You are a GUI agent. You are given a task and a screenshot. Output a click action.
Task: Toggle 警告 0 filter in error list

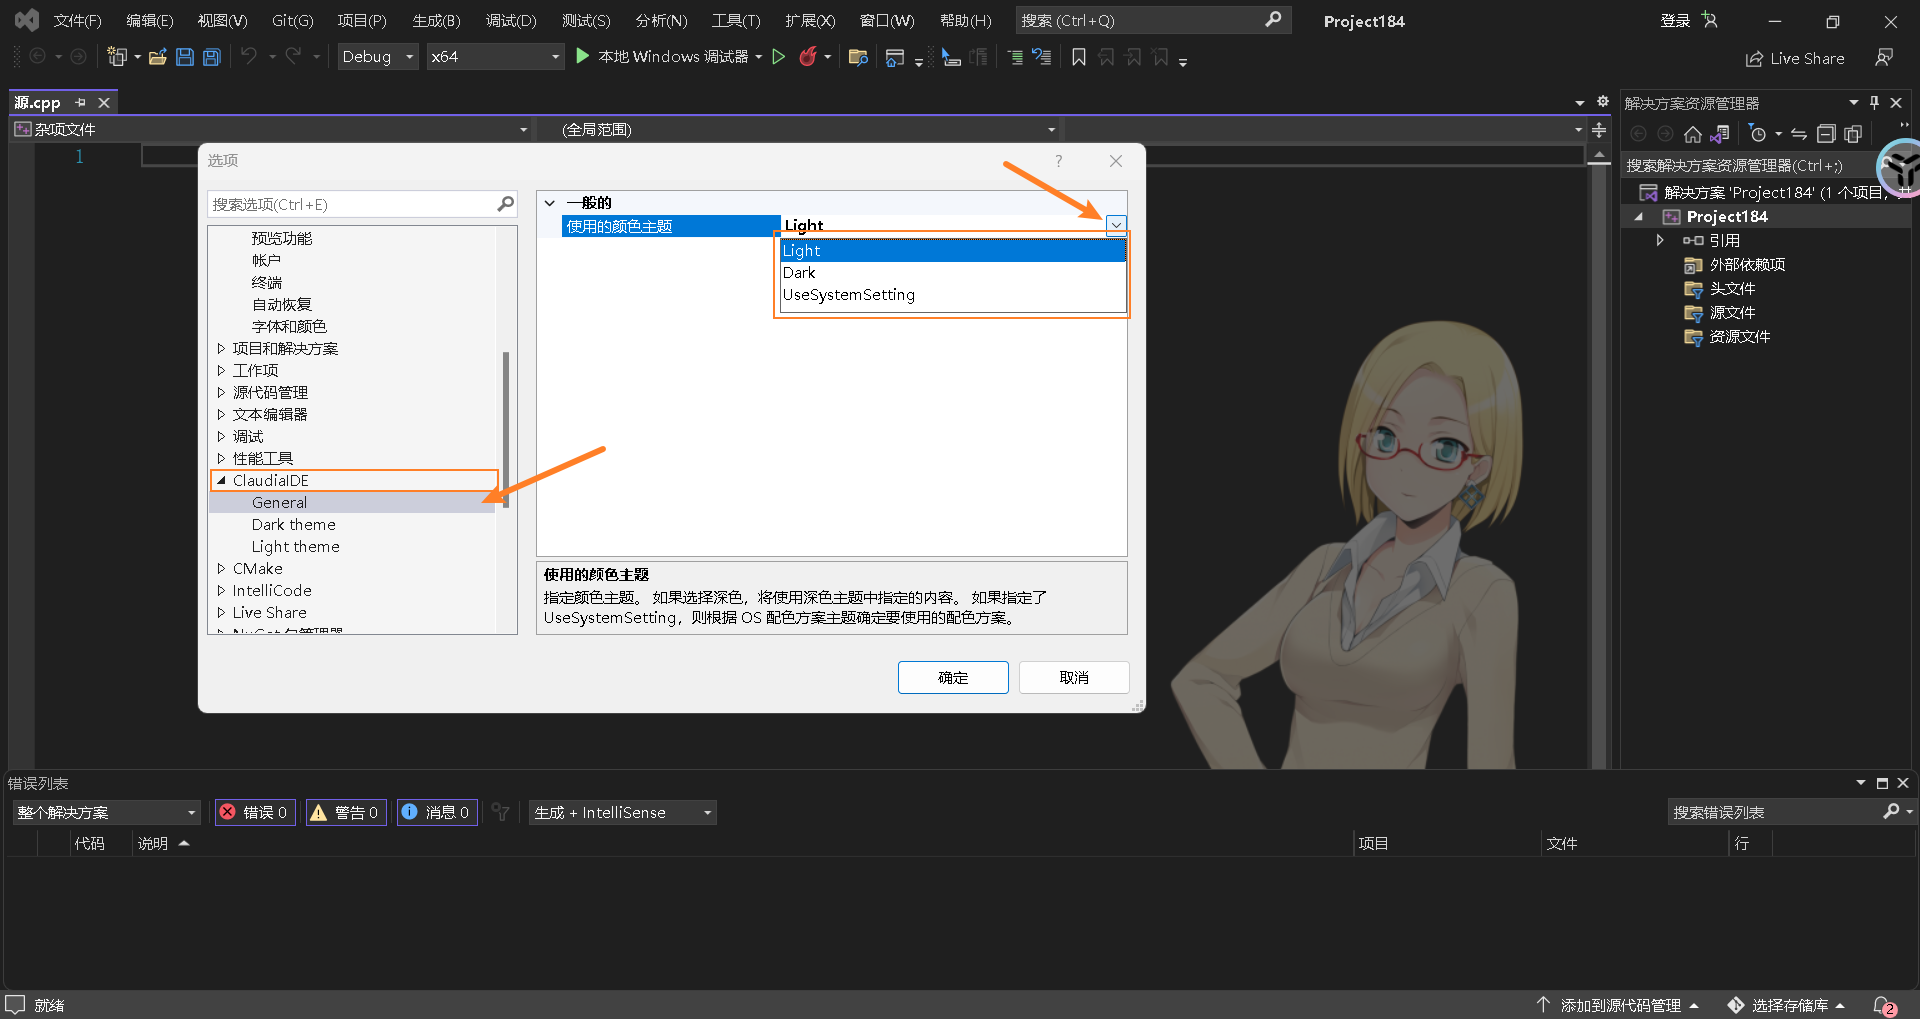[x=346, y=813]
